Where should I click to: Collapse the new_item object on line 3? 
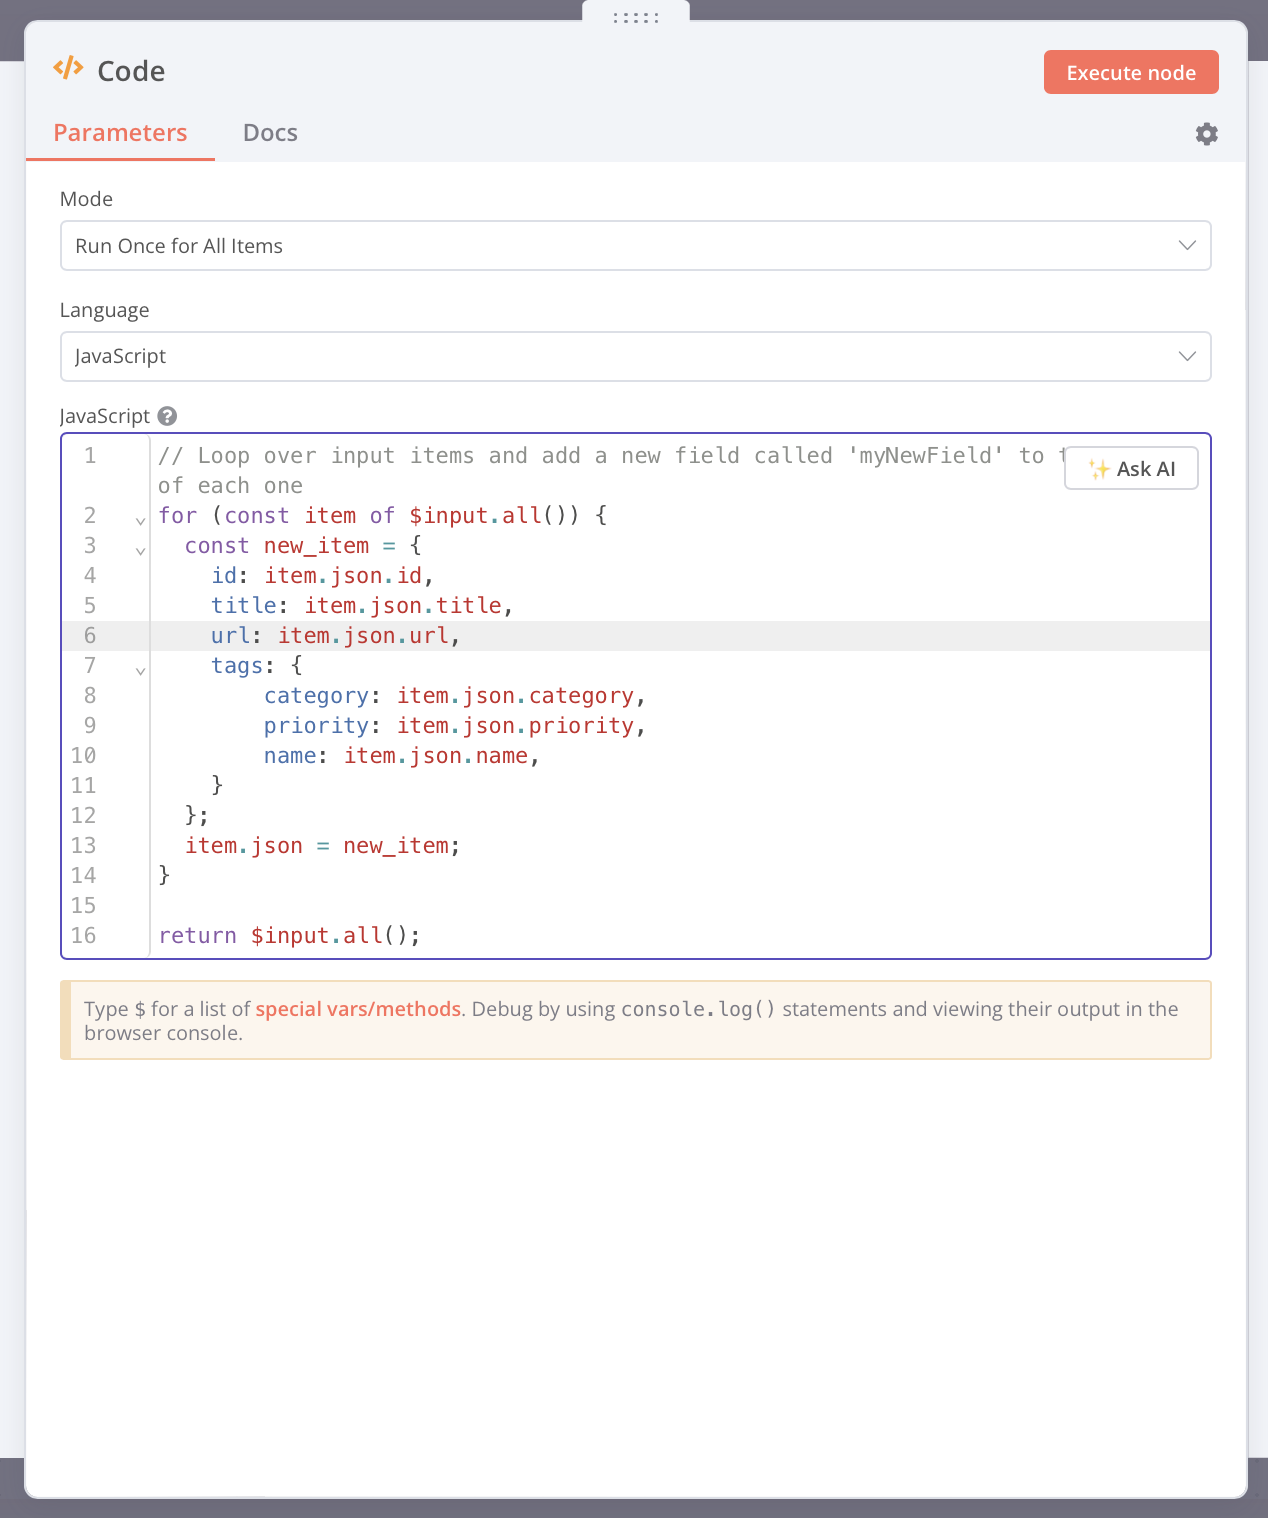(140, 551)
